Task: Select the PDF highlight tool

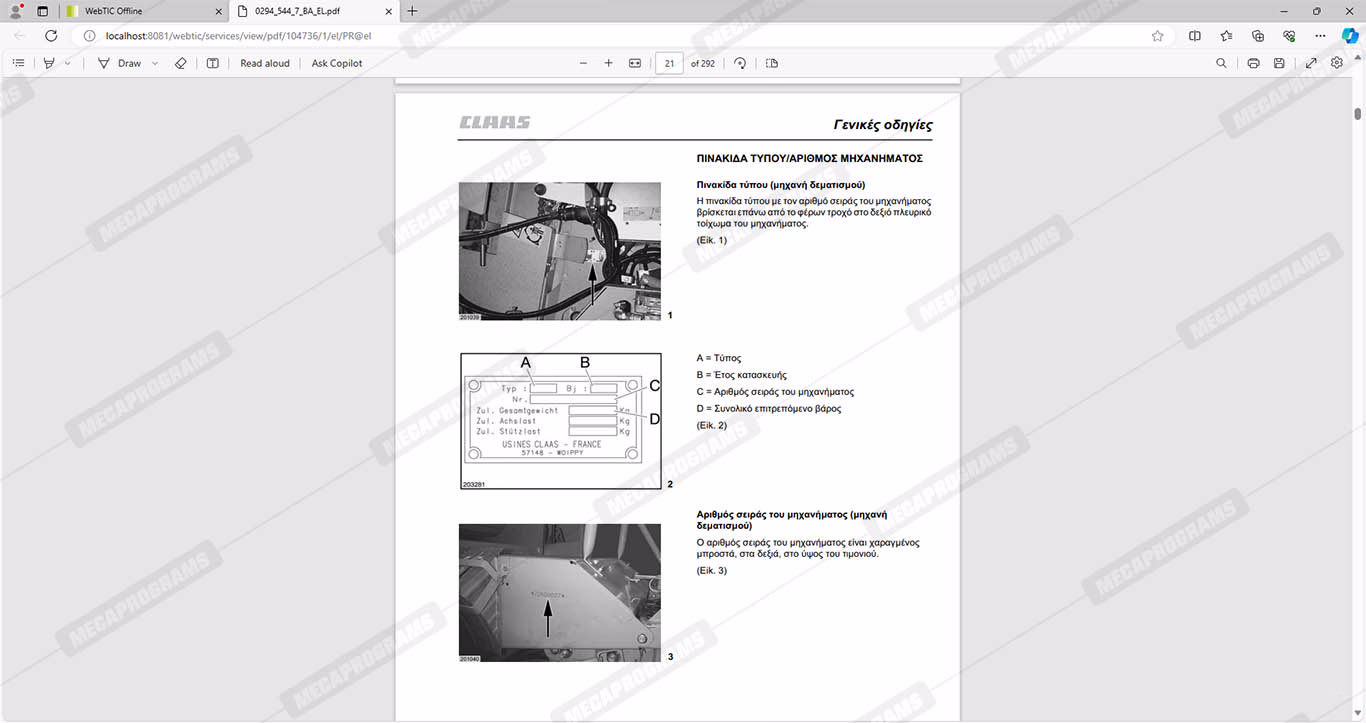Action: [x=48, y=63]
